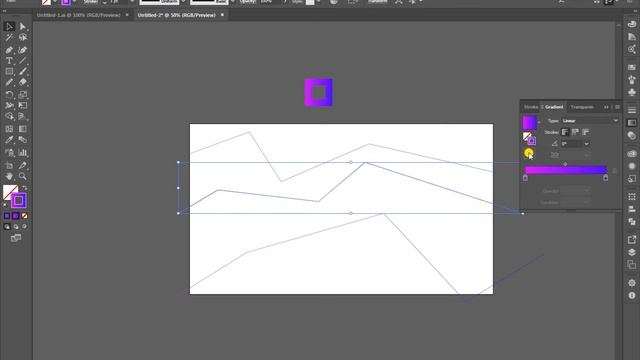Image resolution: width=640 pixels, height=360 pixels.
Task: Swap fill and stroke arrows in toolbar
Action: pyautogui.click(x=24, y=188)
